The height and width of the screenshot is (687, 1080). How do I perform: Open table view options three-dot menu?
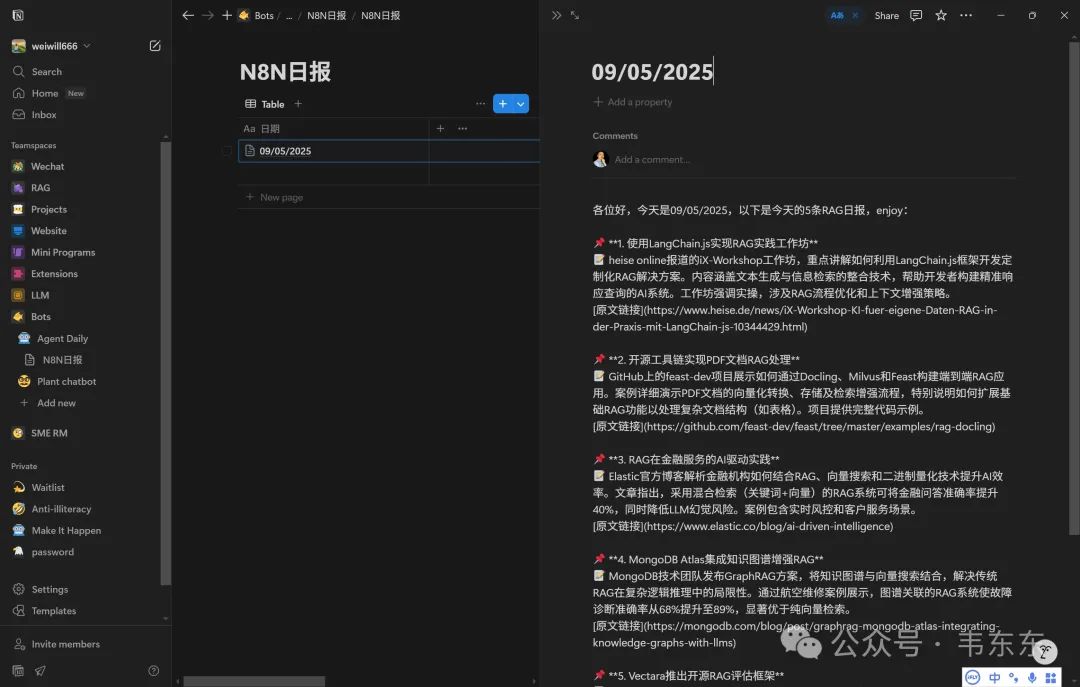(480, 103)
